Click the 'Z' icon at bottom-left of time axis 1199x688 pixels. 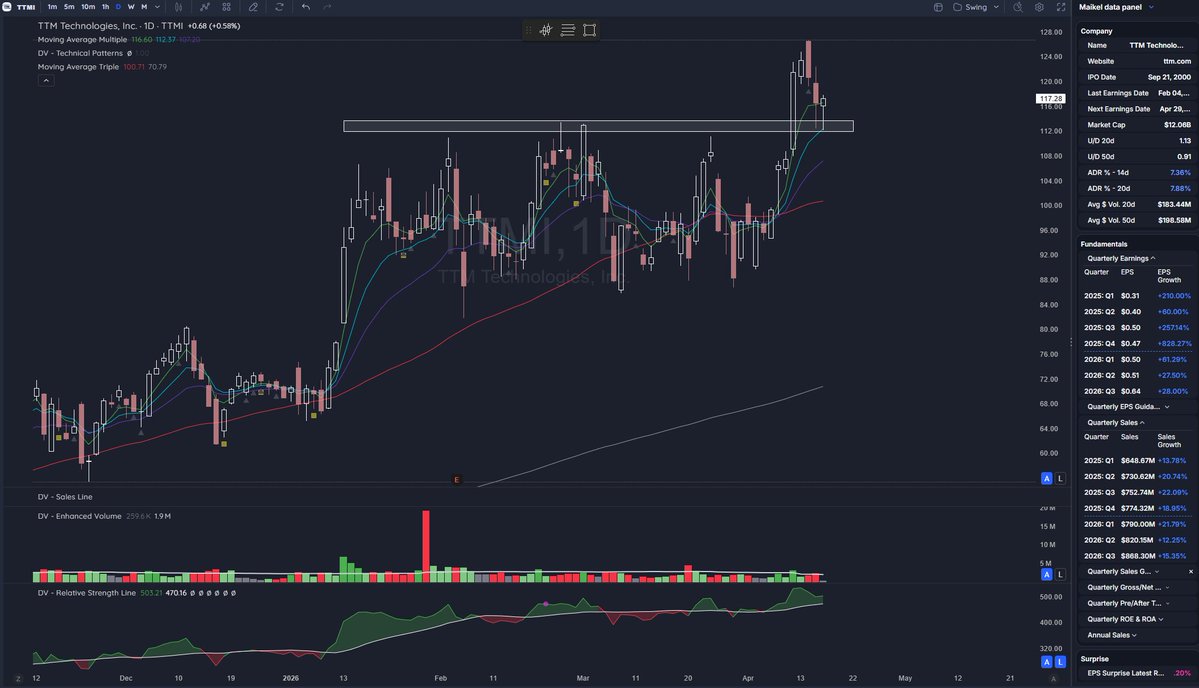pos(18,679)
